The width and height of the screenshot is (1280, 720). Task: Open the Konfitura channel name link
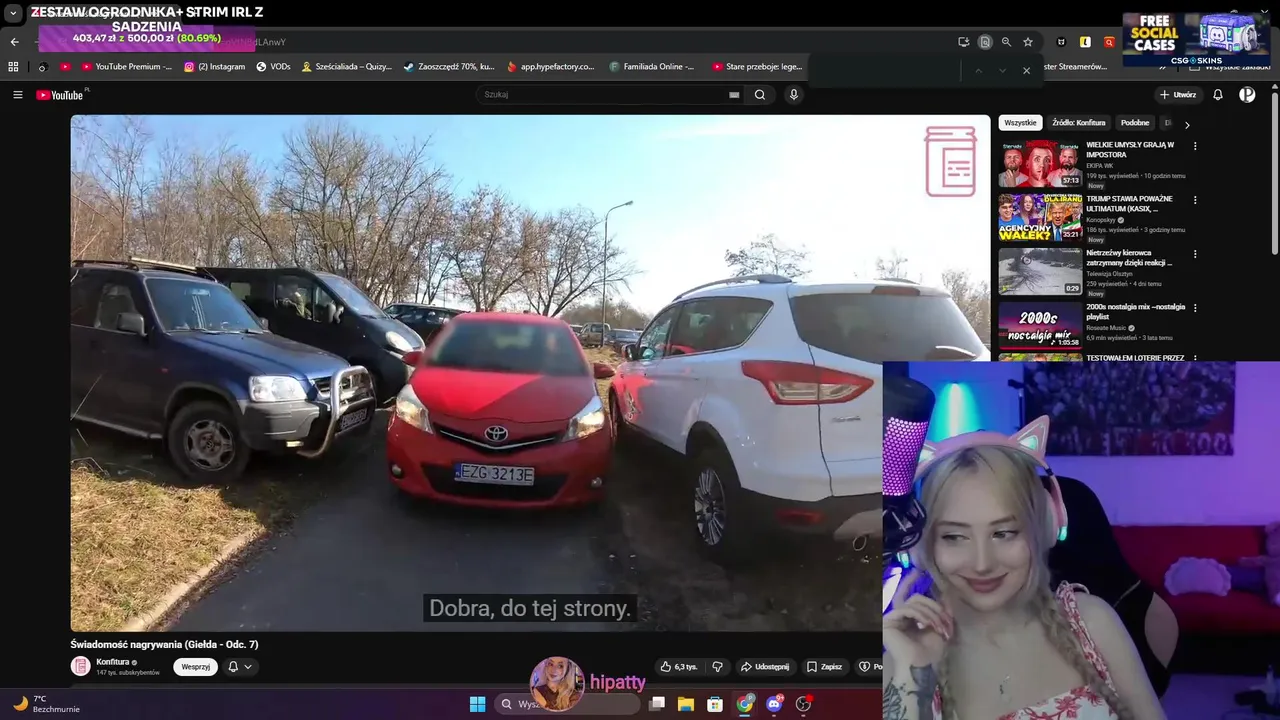pyautogui.click(x=113, y=662)
